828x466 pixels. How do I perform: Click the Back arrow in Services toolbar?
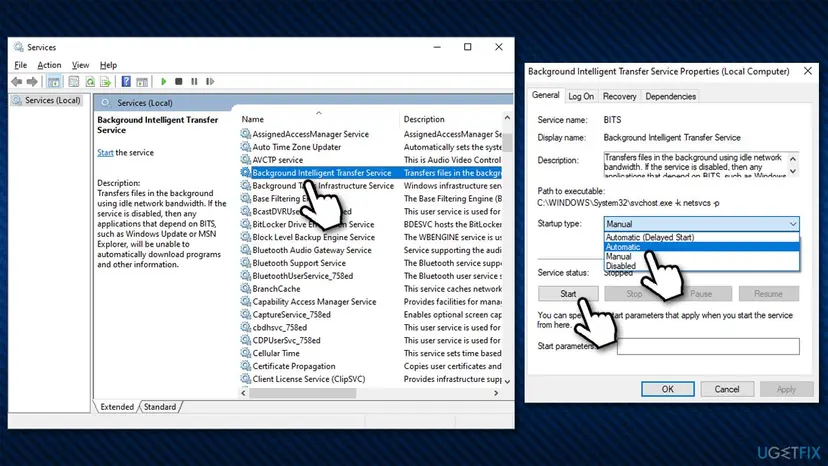click(x=17, y=81)
